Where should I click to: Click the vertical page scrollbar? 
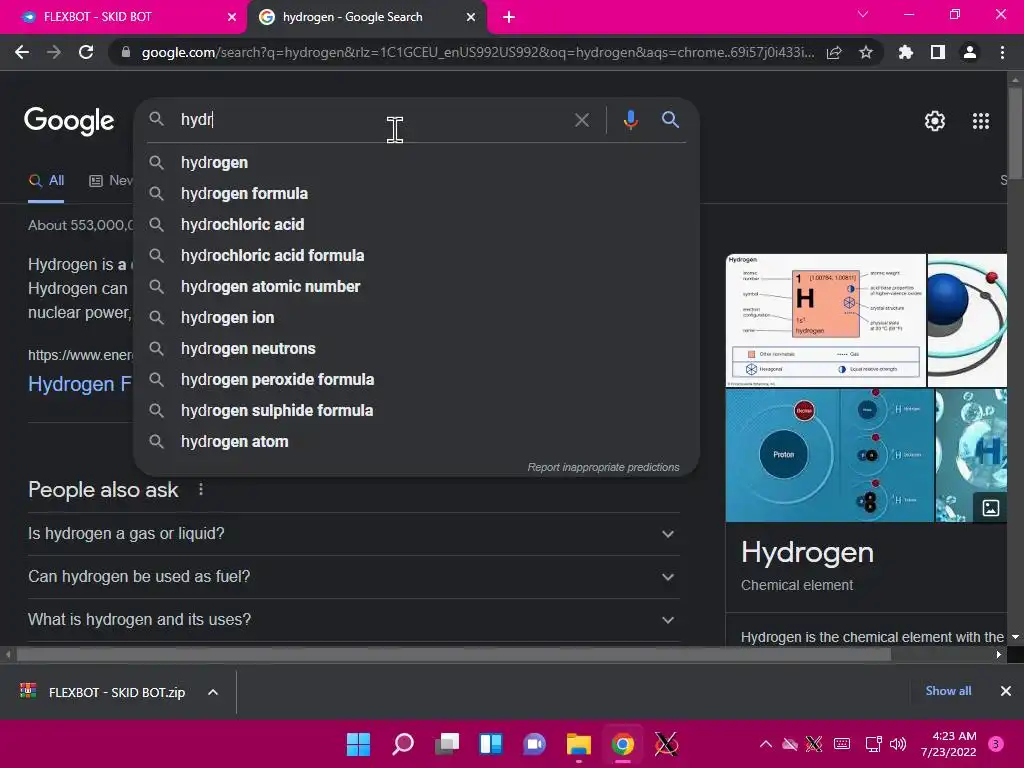[1015, 133]
